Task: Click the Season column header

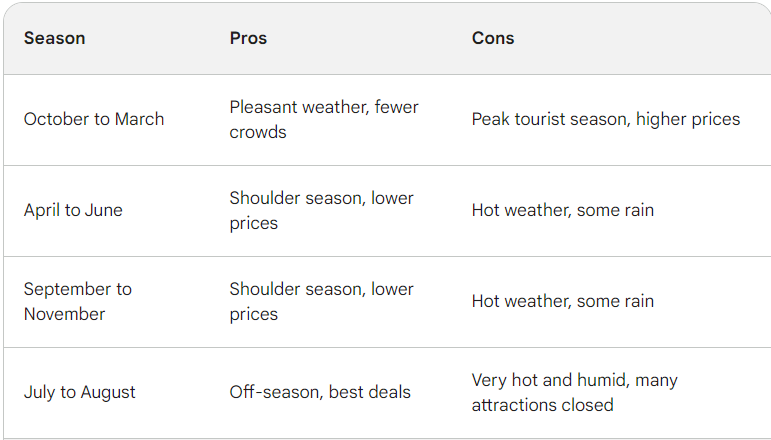Action: click(55, 38)
